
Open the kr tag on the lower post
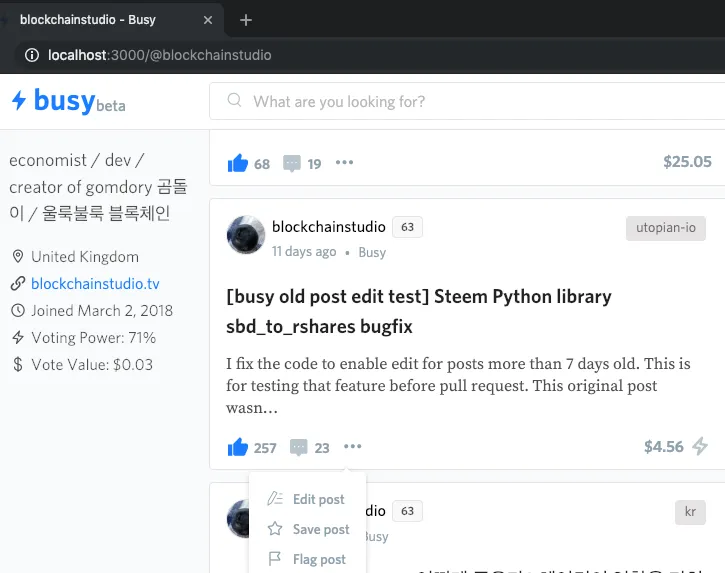tap(690, 512)
